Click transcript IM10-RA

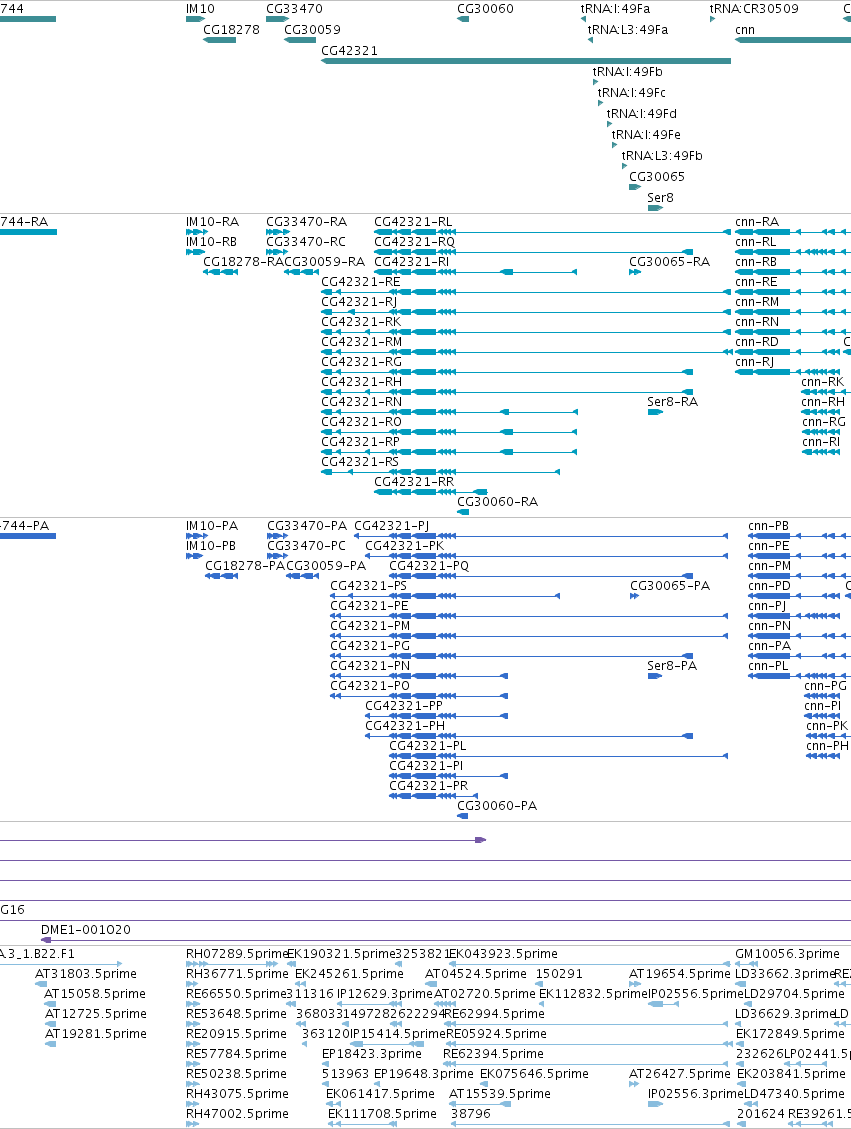pos(212,222)
